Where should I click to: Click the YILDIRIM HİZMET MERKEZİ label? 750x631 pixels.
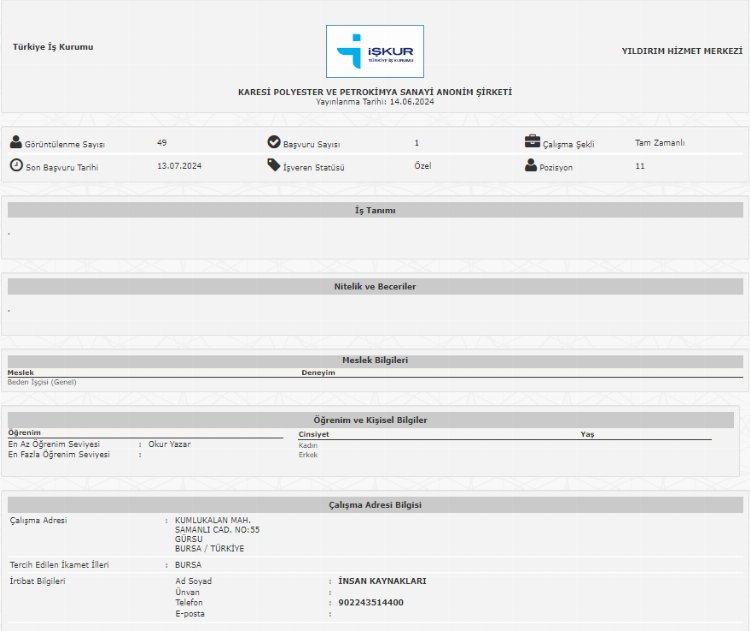[682, 50]
